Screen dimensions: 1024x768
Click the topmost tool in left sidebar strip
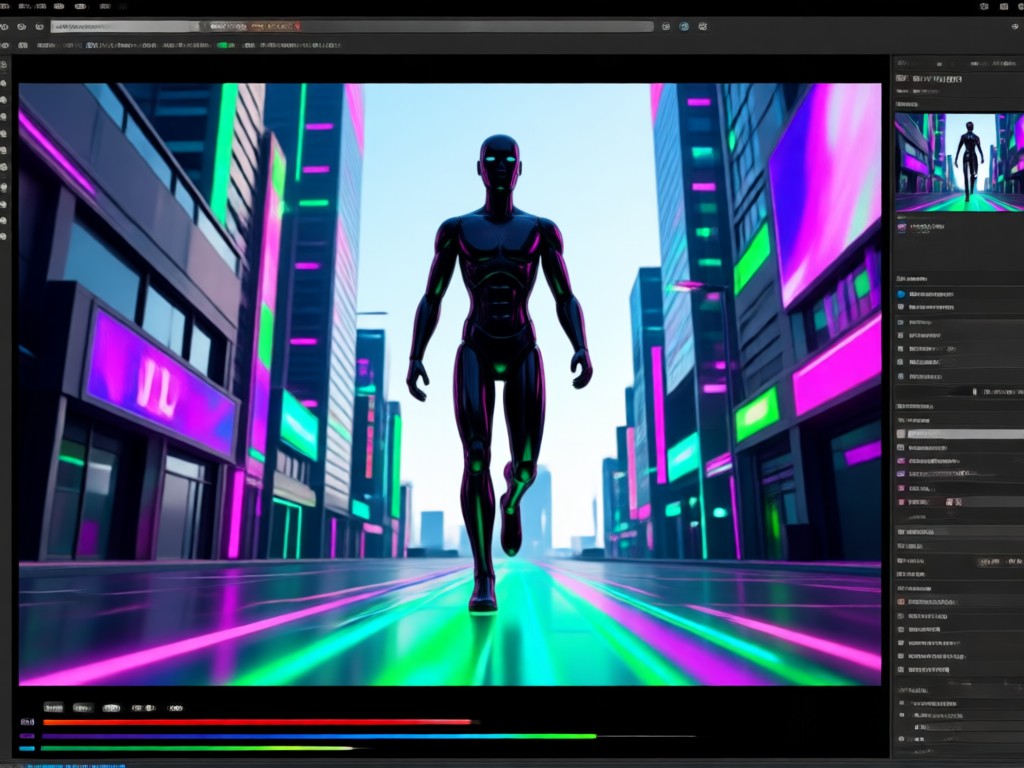pos(4,65)
